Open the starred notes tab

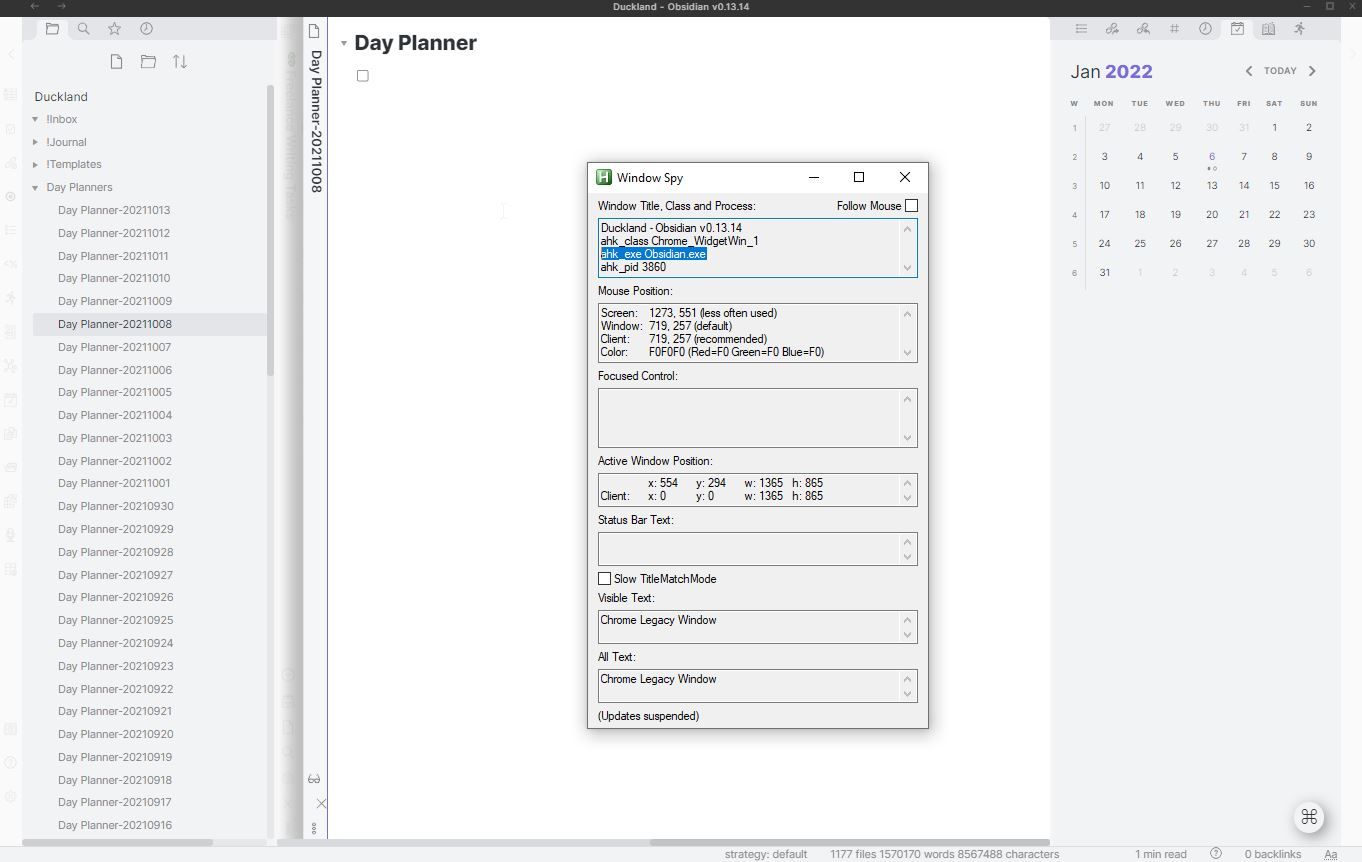coord(115,29)
